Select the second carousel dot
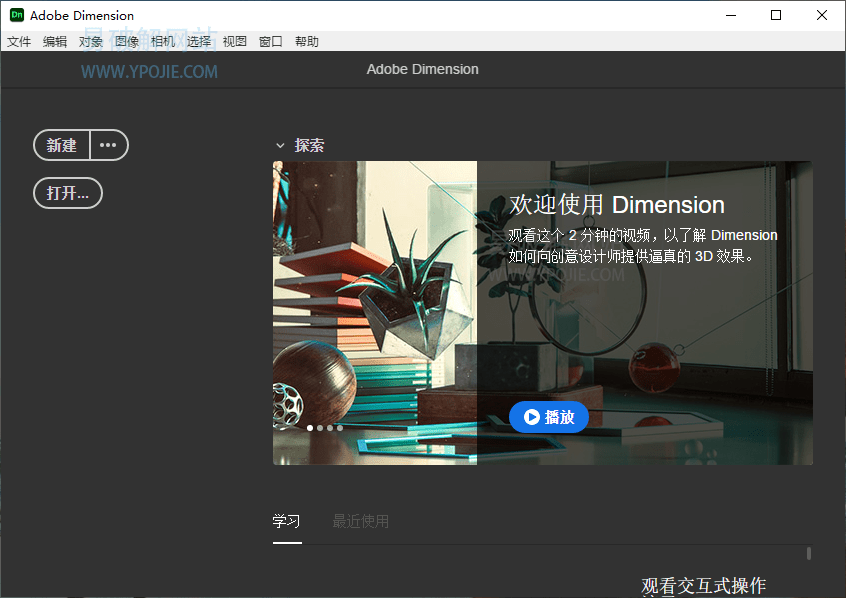The width and height of the screenshot is (846, 598). pos(320,428)
